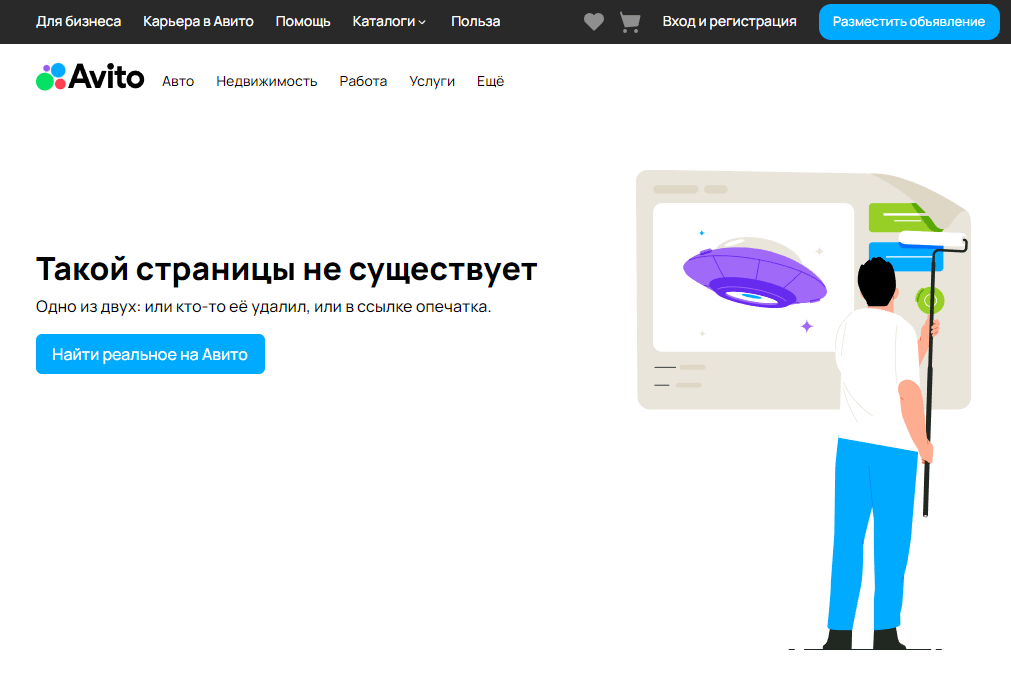Open the Работа category
The height and width of the screenshot is (684, 1011).
pyautogui.click(x=363, y=81)
